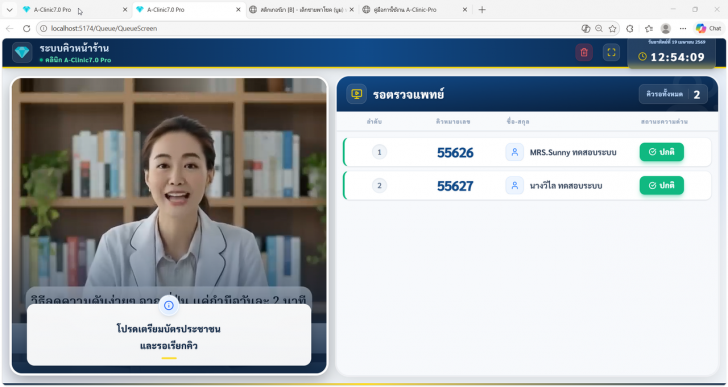
Task: Click queue number 55627
Action: (x=455, y=186)
